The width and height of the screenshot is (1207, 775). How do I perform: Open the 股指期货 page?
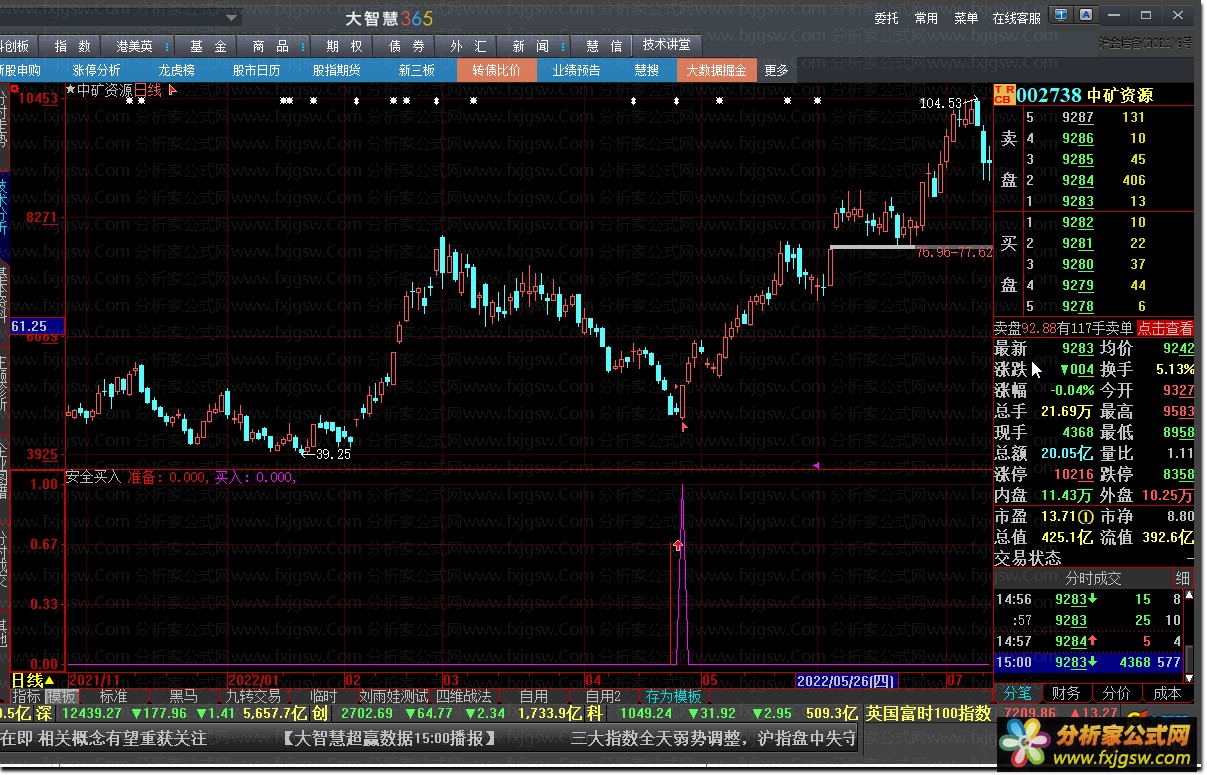tap(337, 70)
